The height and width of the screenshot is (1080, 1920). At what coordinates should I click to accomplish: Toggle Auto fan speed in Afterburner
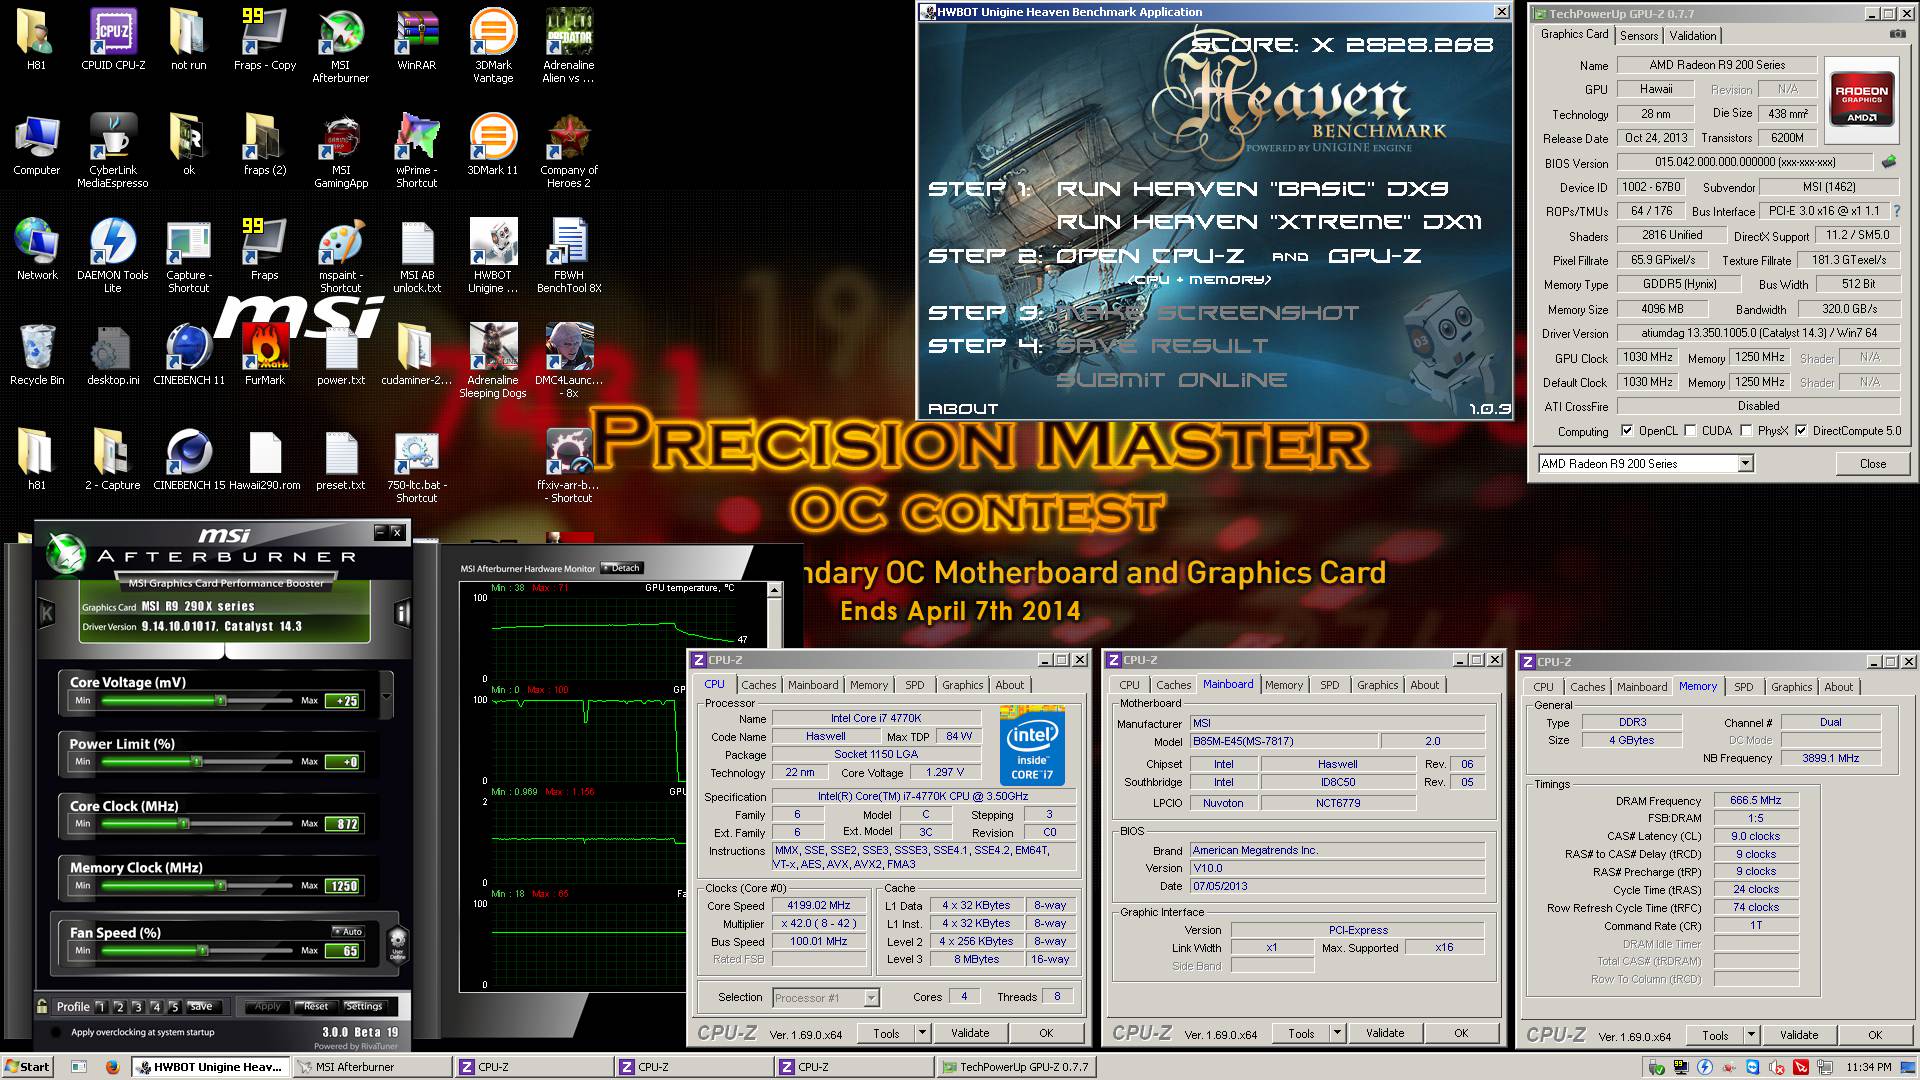348,931
